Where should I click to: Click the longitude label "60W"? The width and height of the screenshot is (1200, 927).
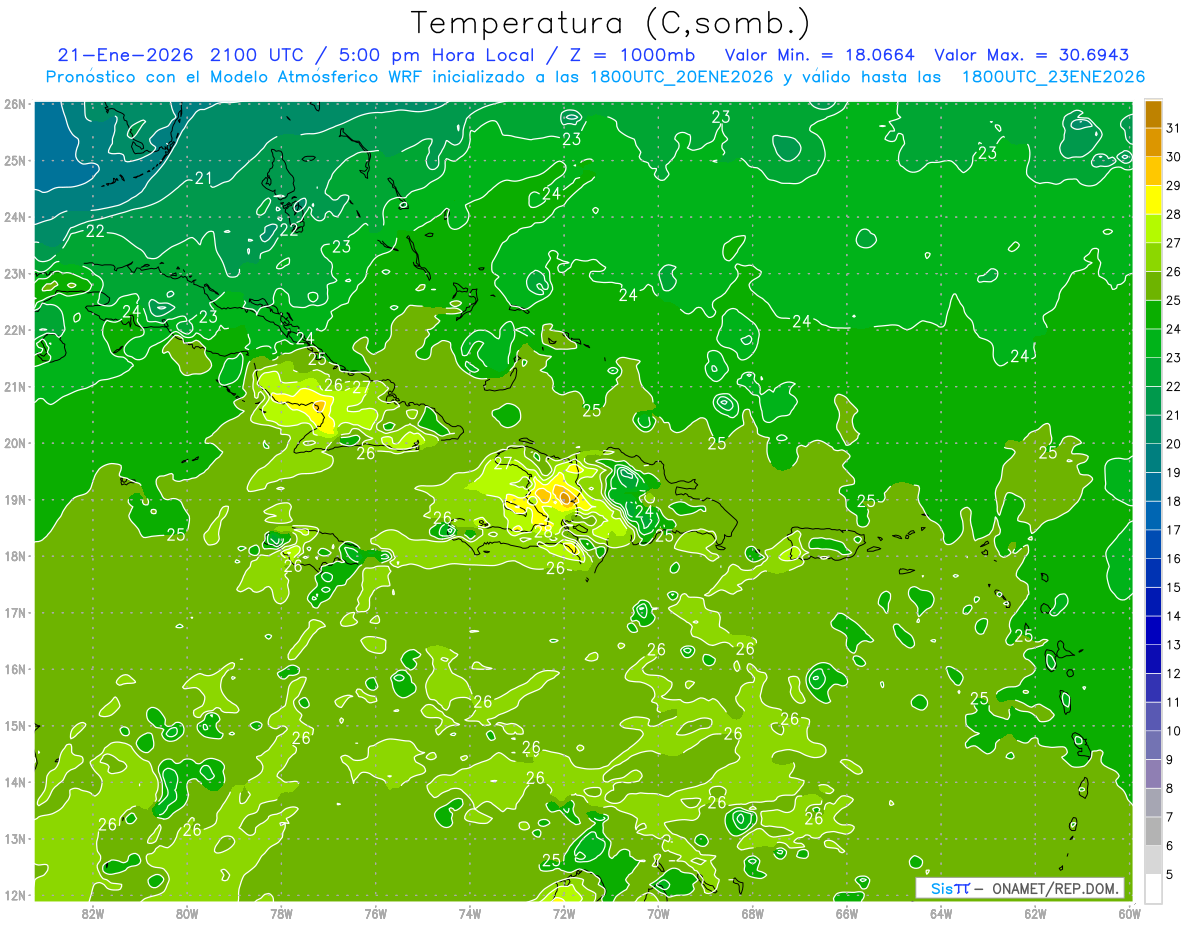point(1129,912)
